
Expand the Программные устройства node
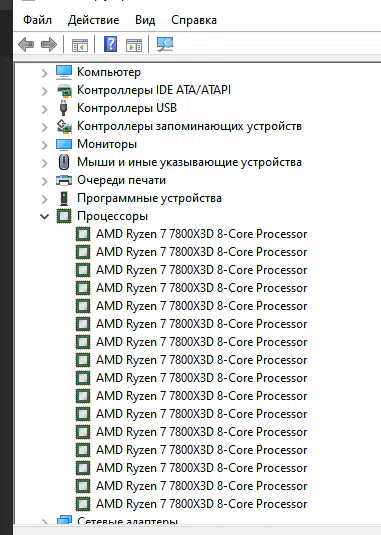pyautogui.click(x=44, y=199)
